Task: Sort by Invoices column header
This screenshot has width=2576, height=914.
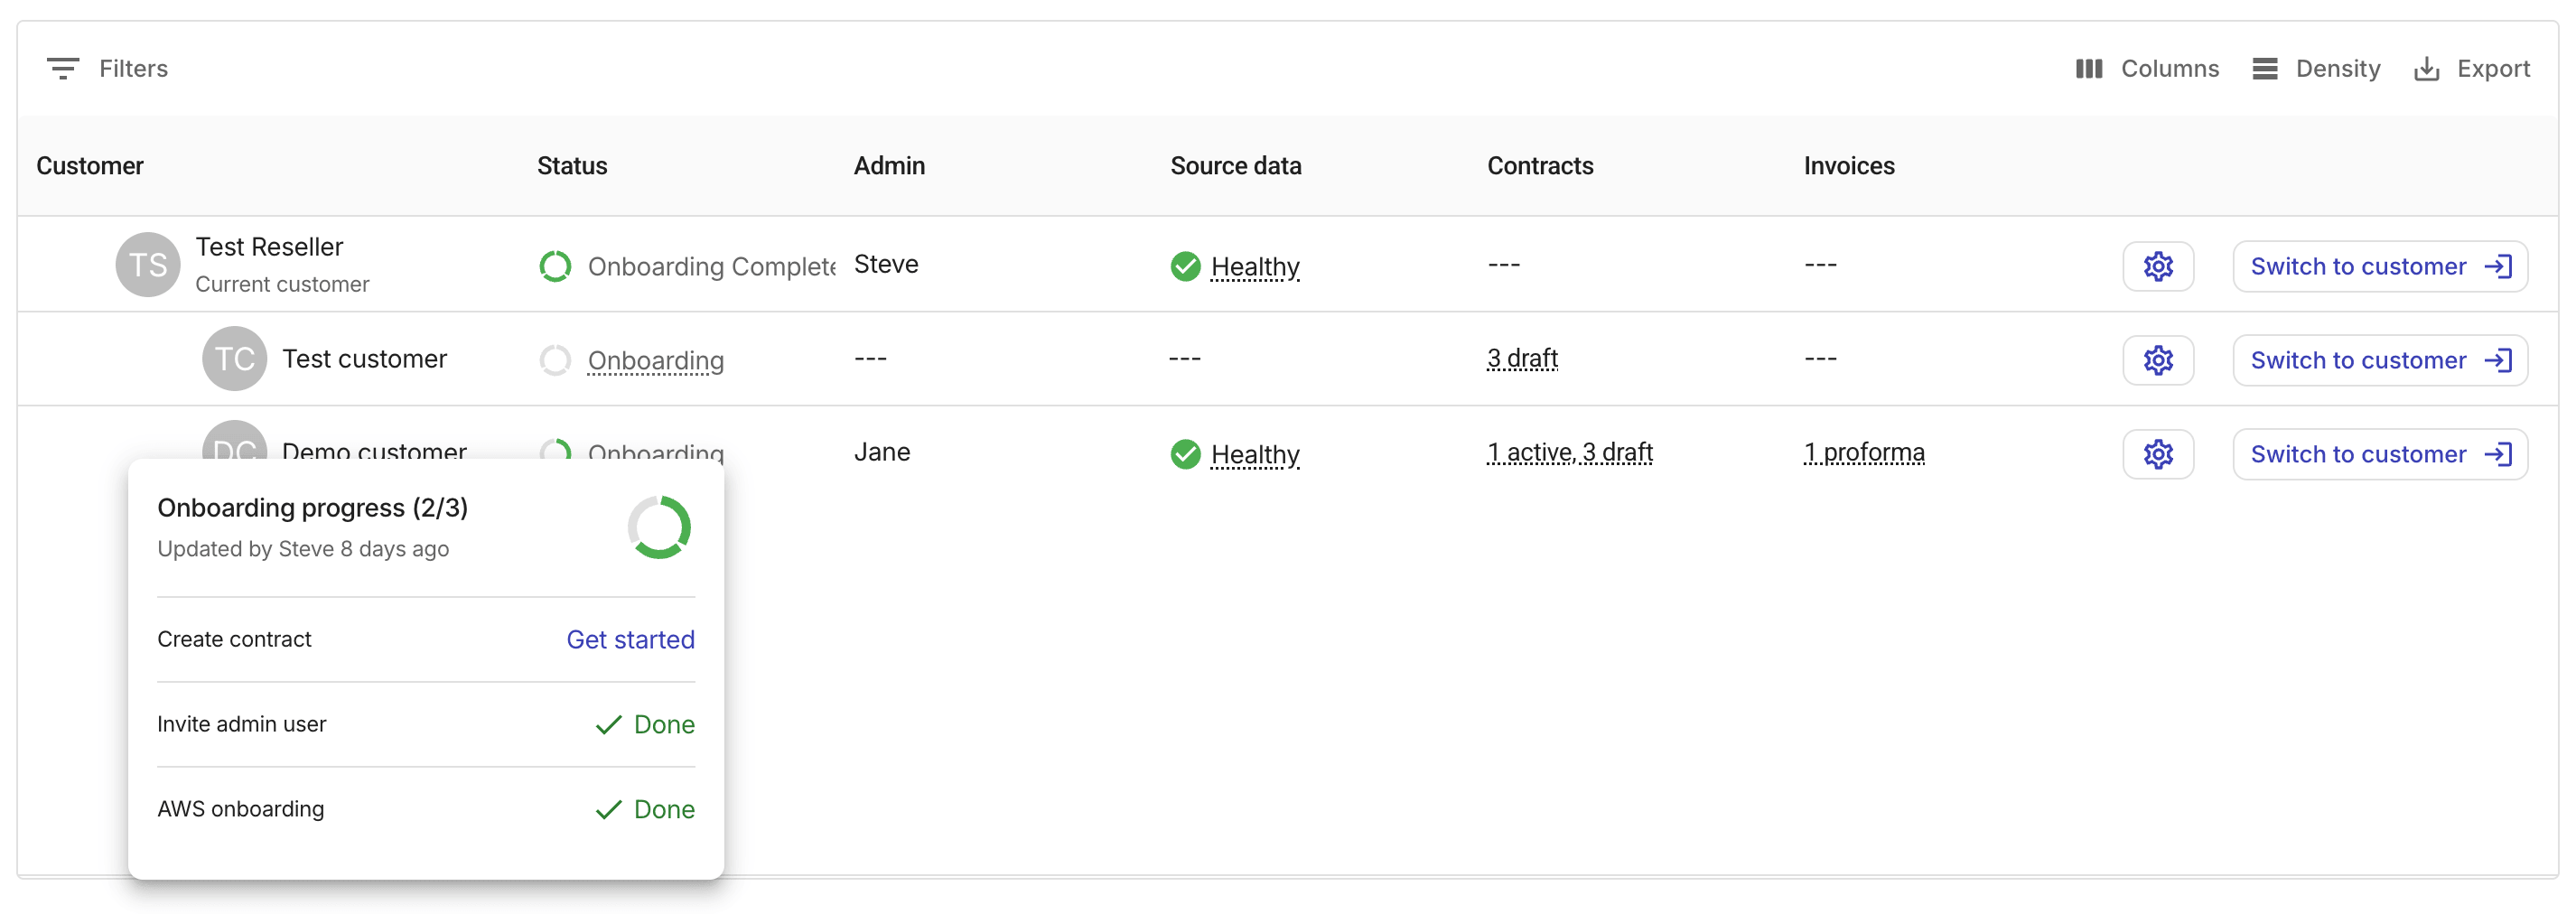Action: point(1849,166)
